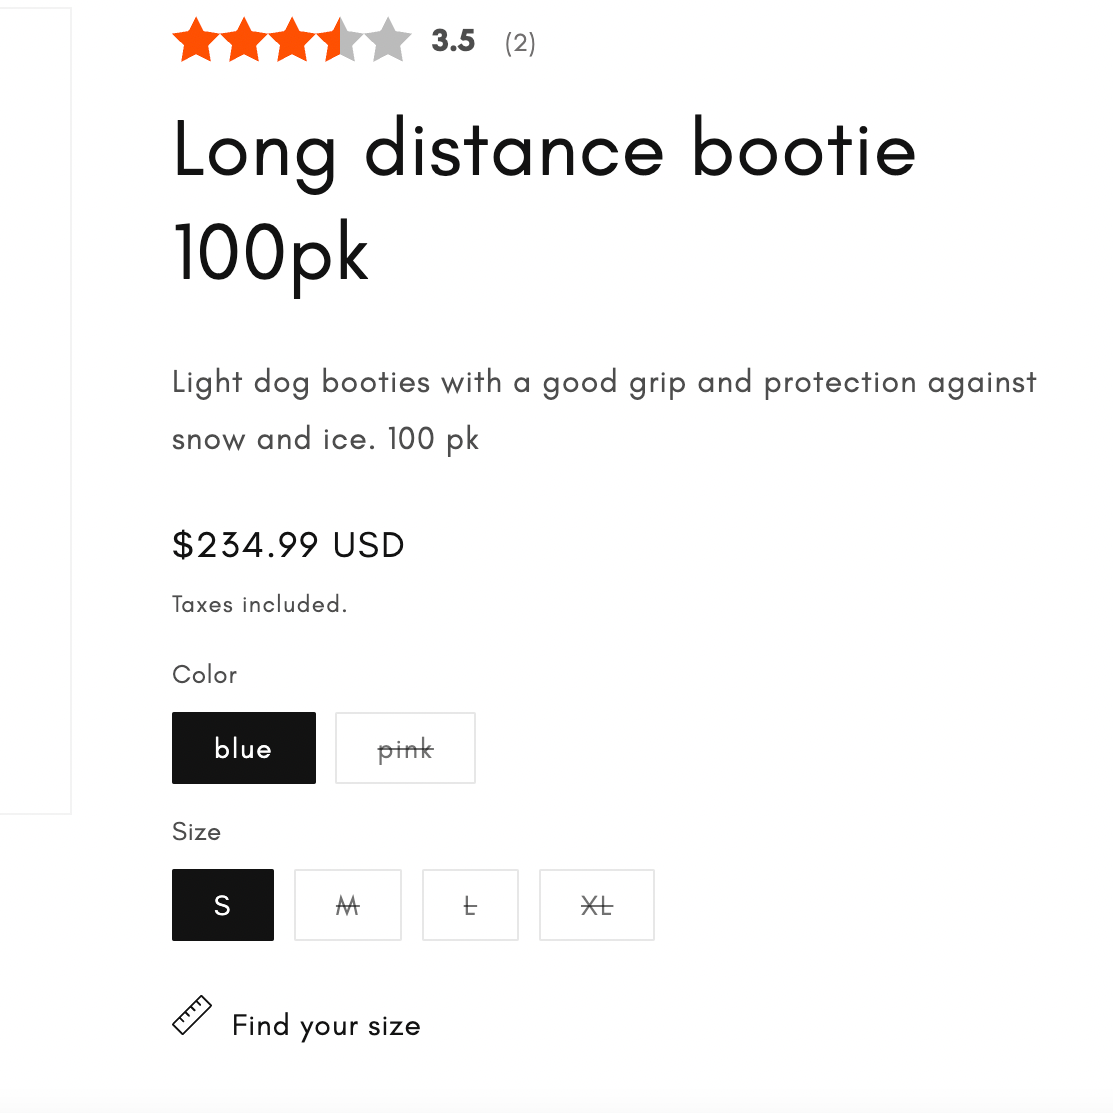Open the (2) reviews count link
1113x1113 pixels.
pos(520,43)
